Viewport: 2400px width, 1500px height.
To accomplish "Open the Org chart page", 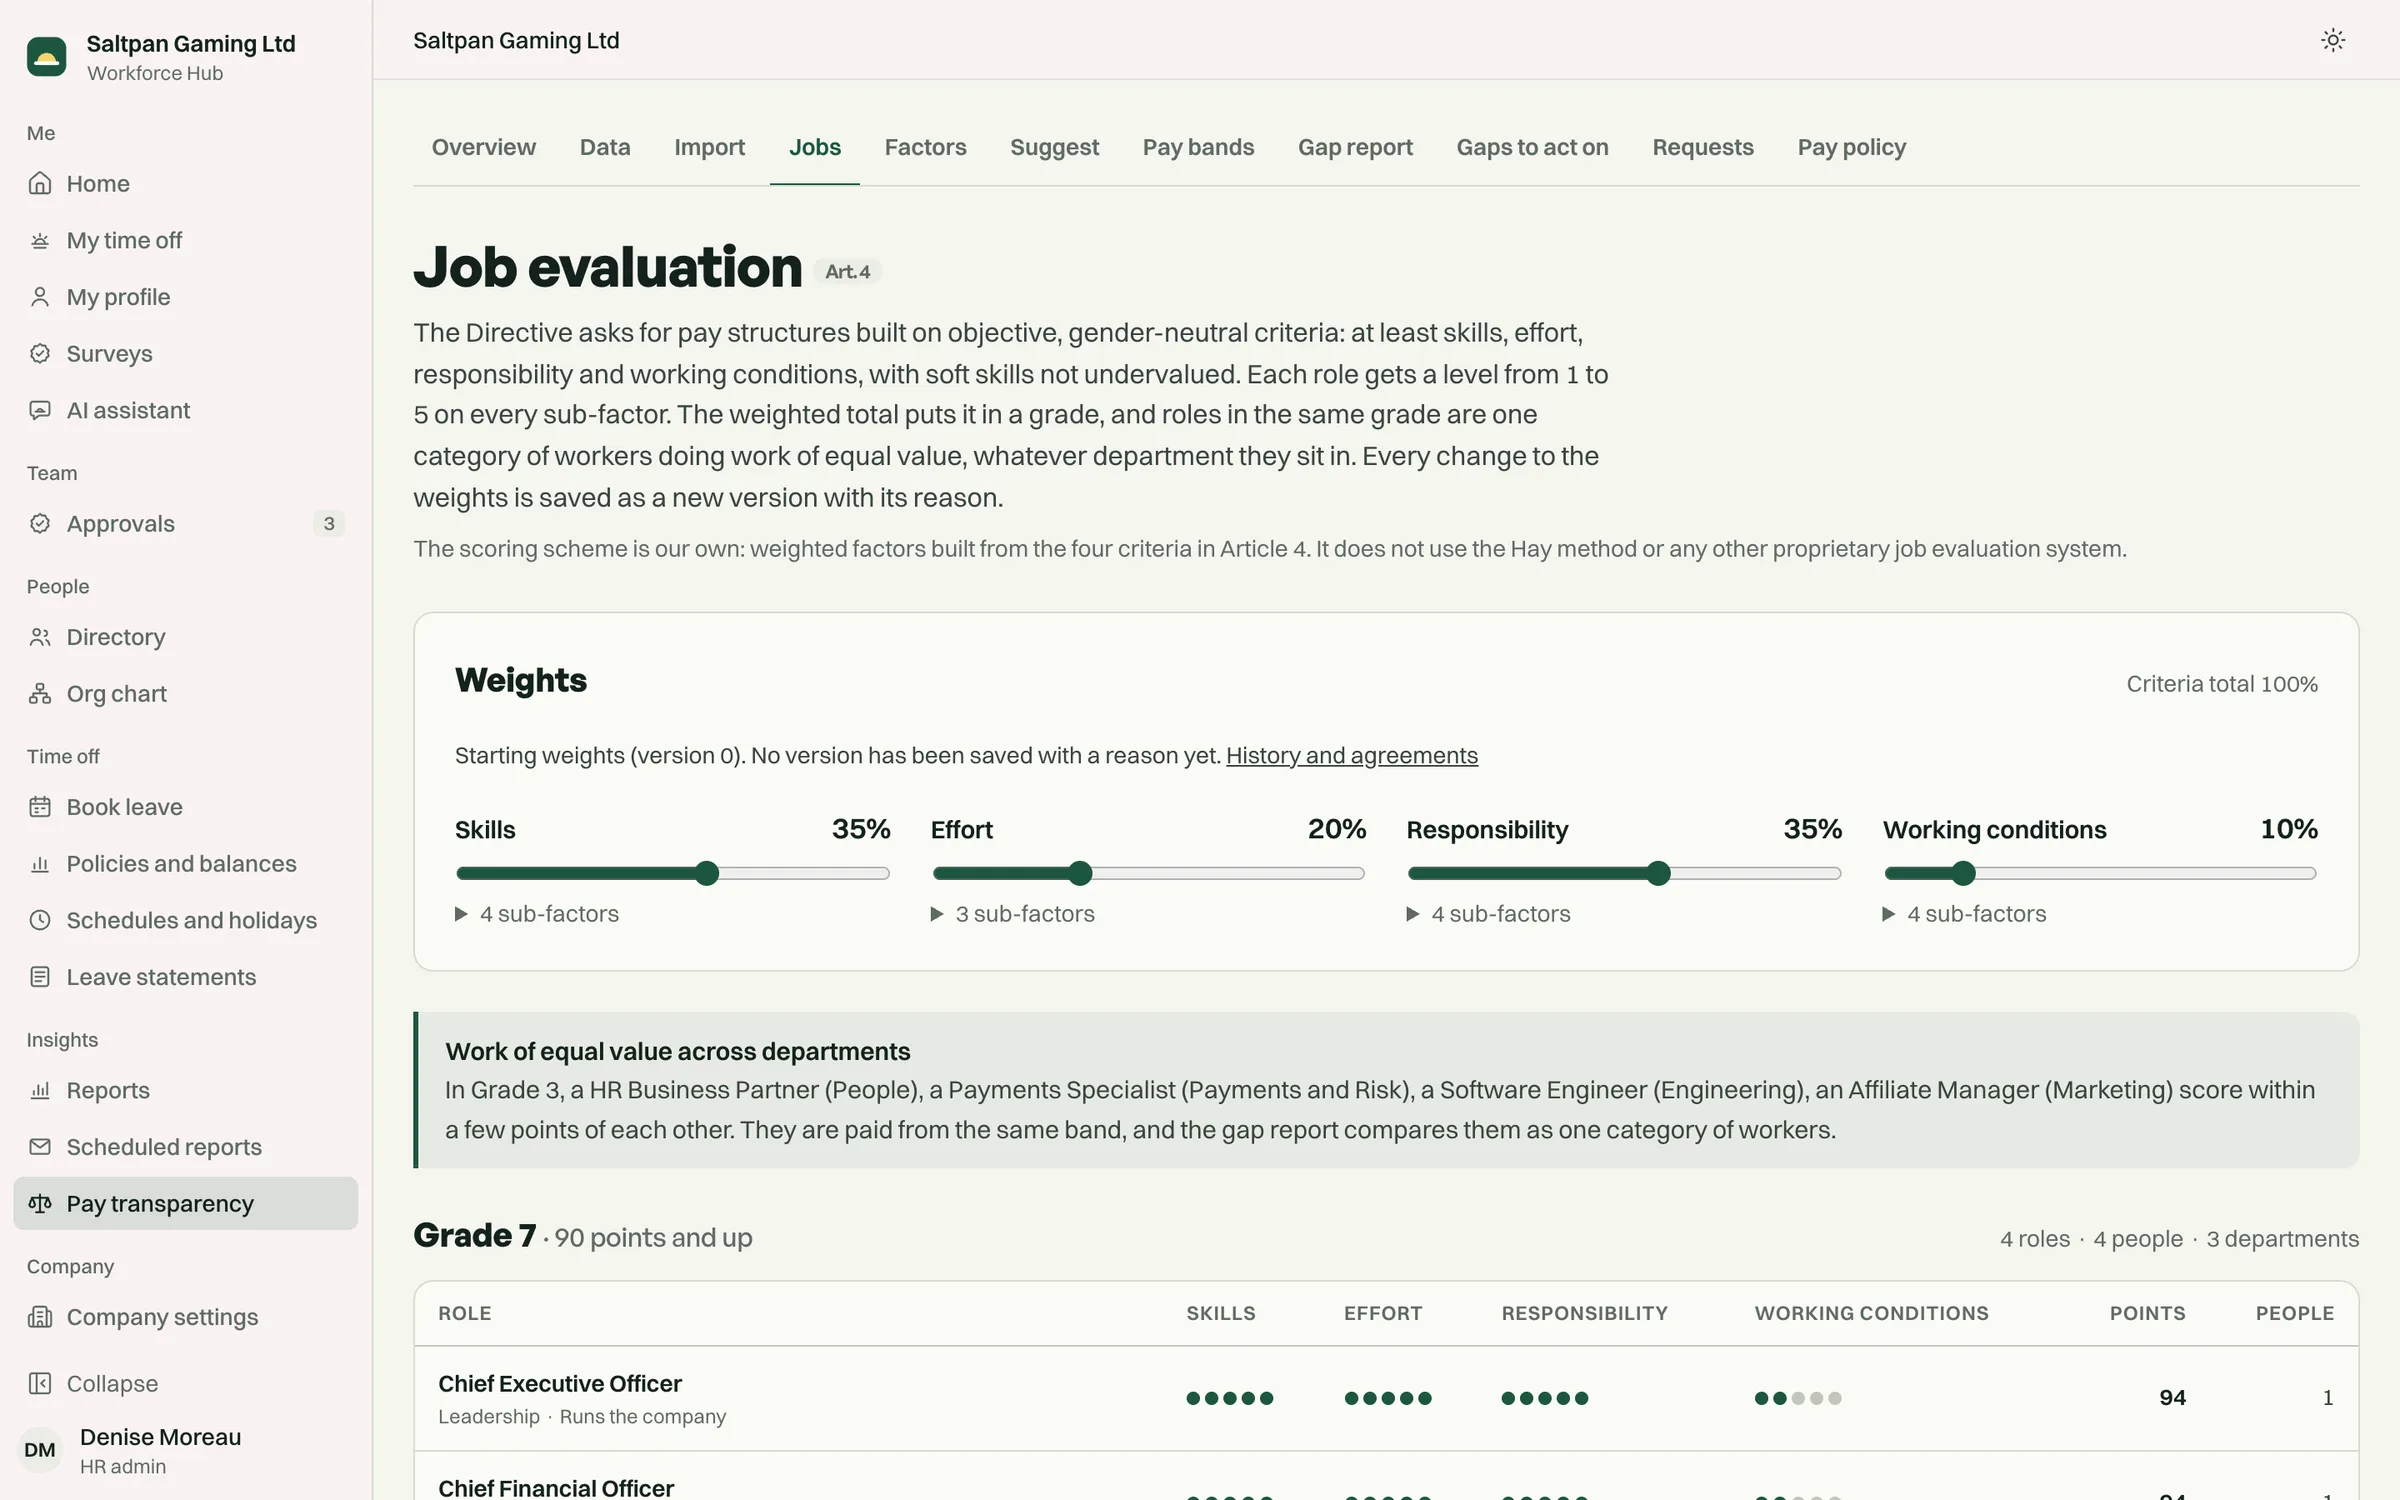I will click(x=186, y=694).
